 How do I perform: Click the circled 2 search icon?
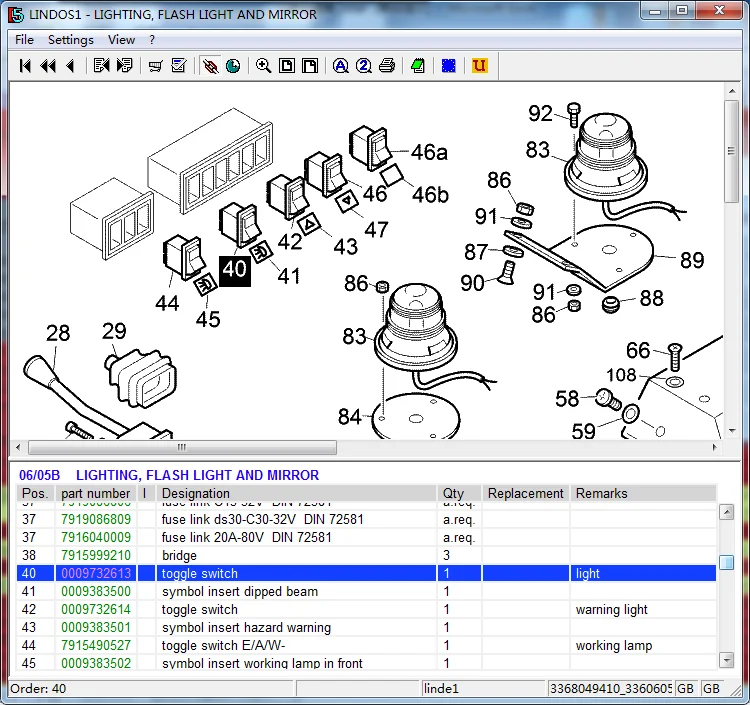click(364, 66)
